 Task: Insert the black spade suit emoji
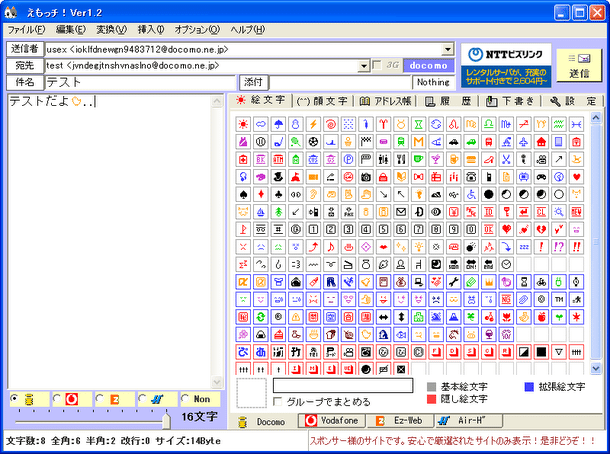243,195
